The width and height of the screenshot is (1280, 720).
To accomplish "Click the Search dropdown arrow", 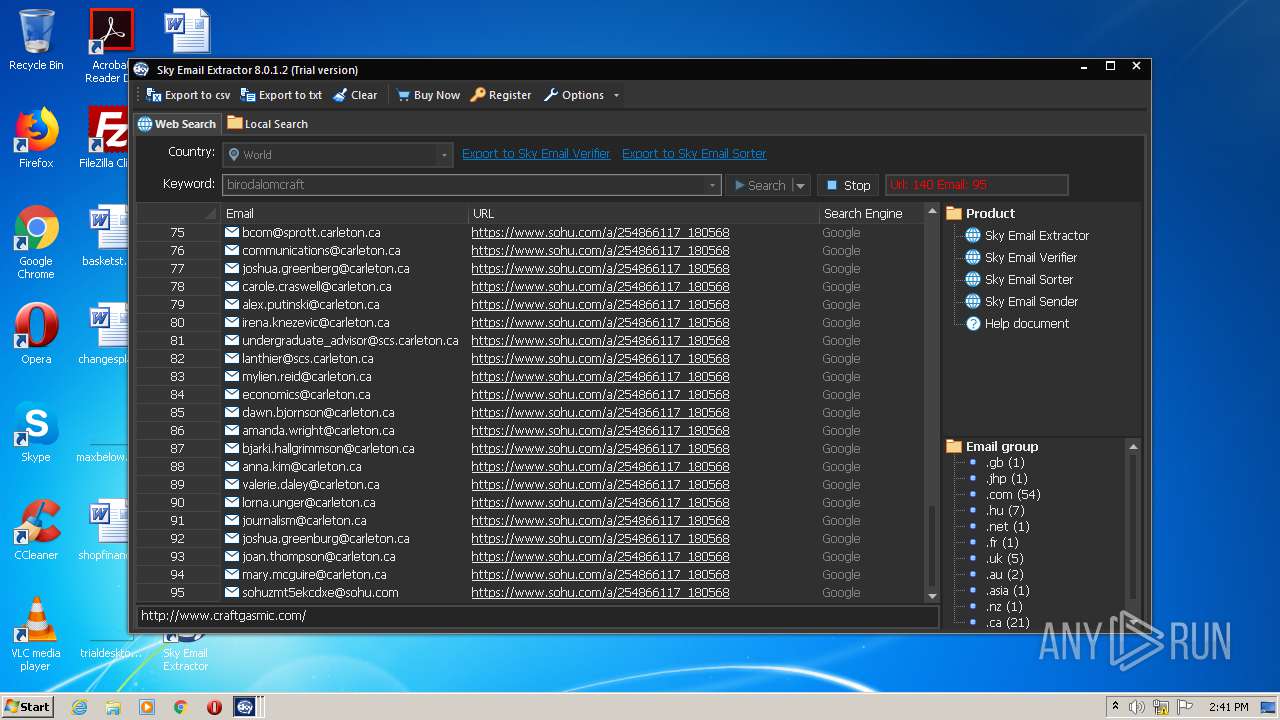I will pyautogui.click(x=800, y=185).
